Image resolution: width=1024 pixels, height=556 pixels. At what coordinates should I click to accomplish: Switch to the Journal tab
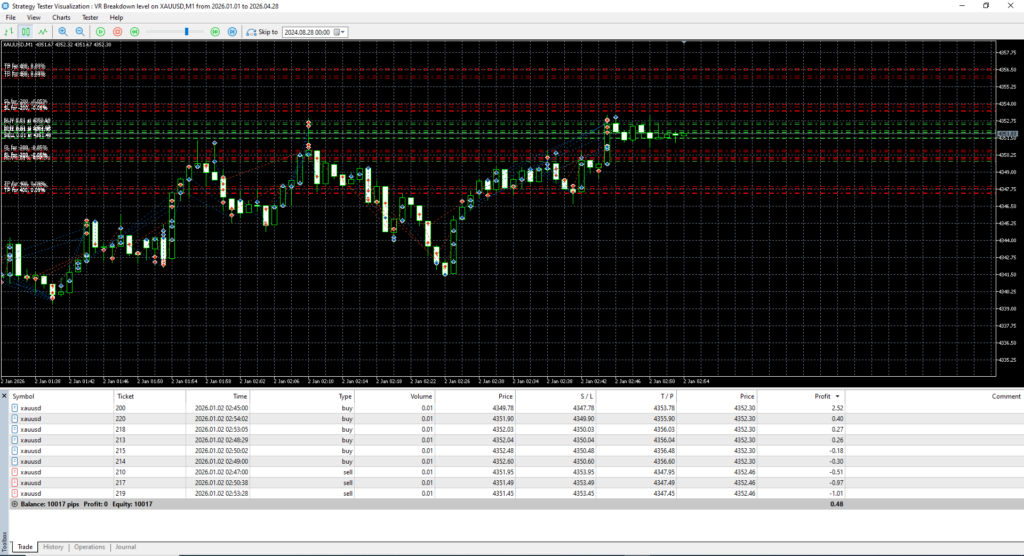coord(125,547)
